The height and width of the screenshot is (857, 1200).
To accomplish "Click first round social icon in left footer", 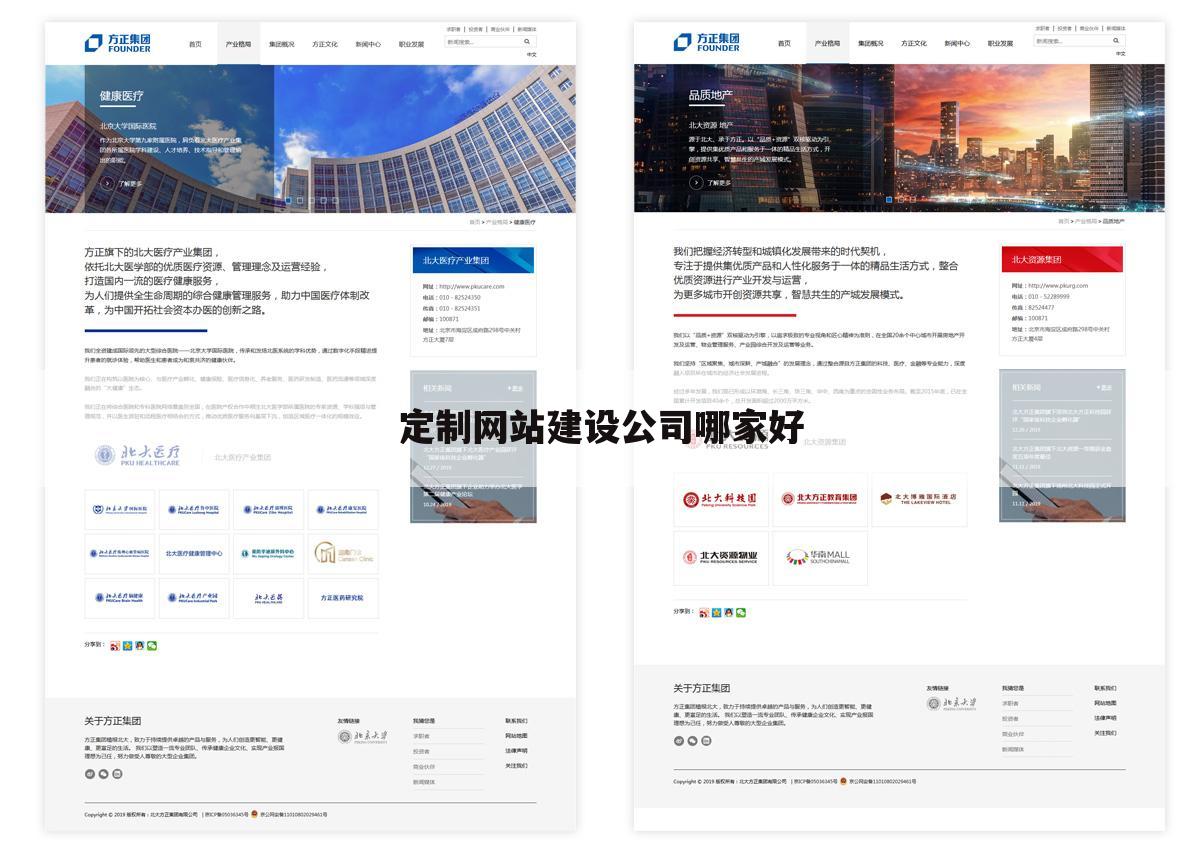I will 89,774.
